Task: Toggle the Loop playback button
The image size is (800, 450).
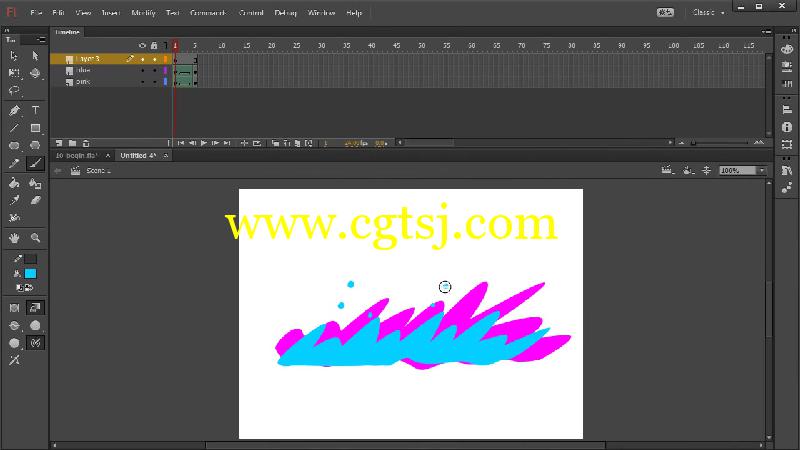Action: [x=257, y=143]
